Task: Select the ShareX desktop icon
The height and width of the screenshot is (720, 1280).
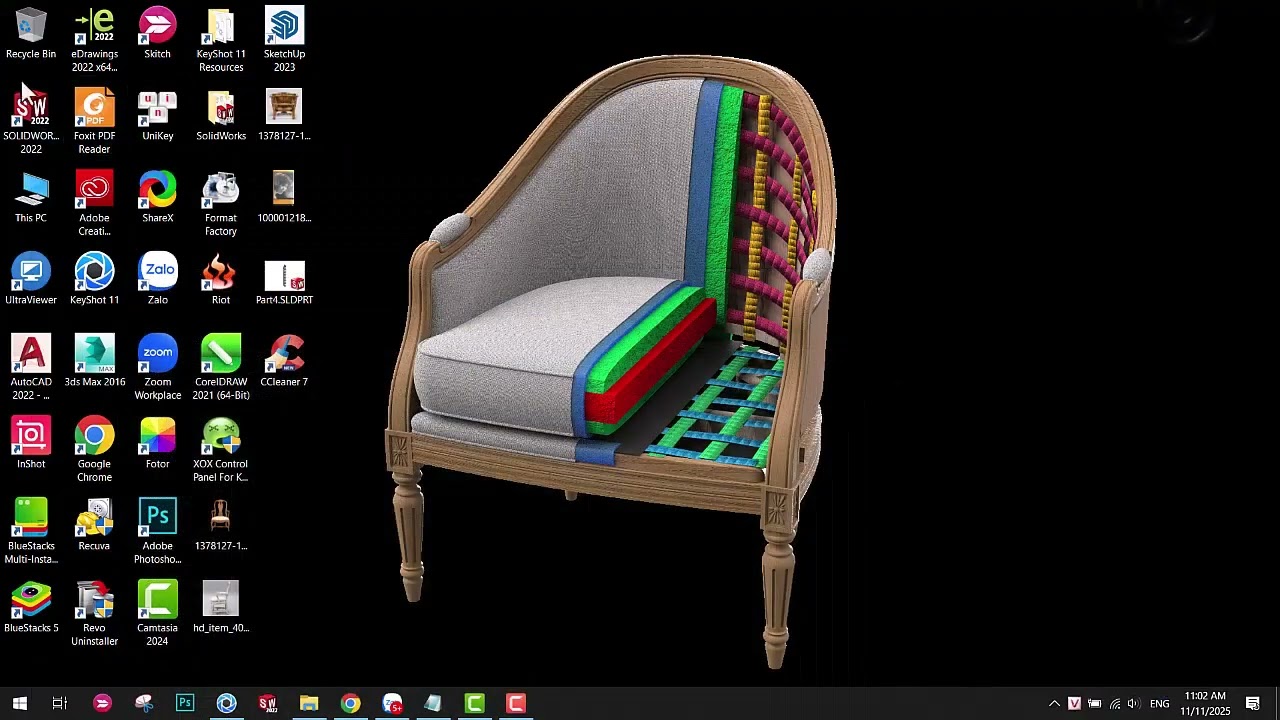Action: (157, 198)
